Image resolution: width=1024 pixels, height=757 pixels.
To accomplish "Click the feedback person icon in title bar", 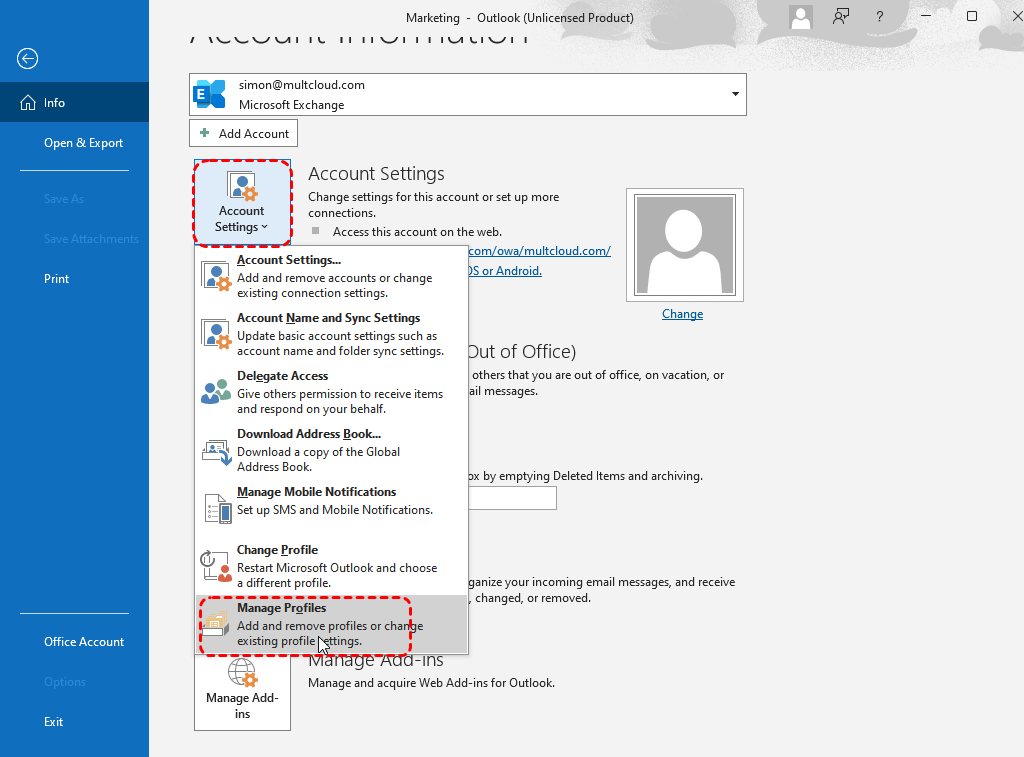I will click(840, 17).
